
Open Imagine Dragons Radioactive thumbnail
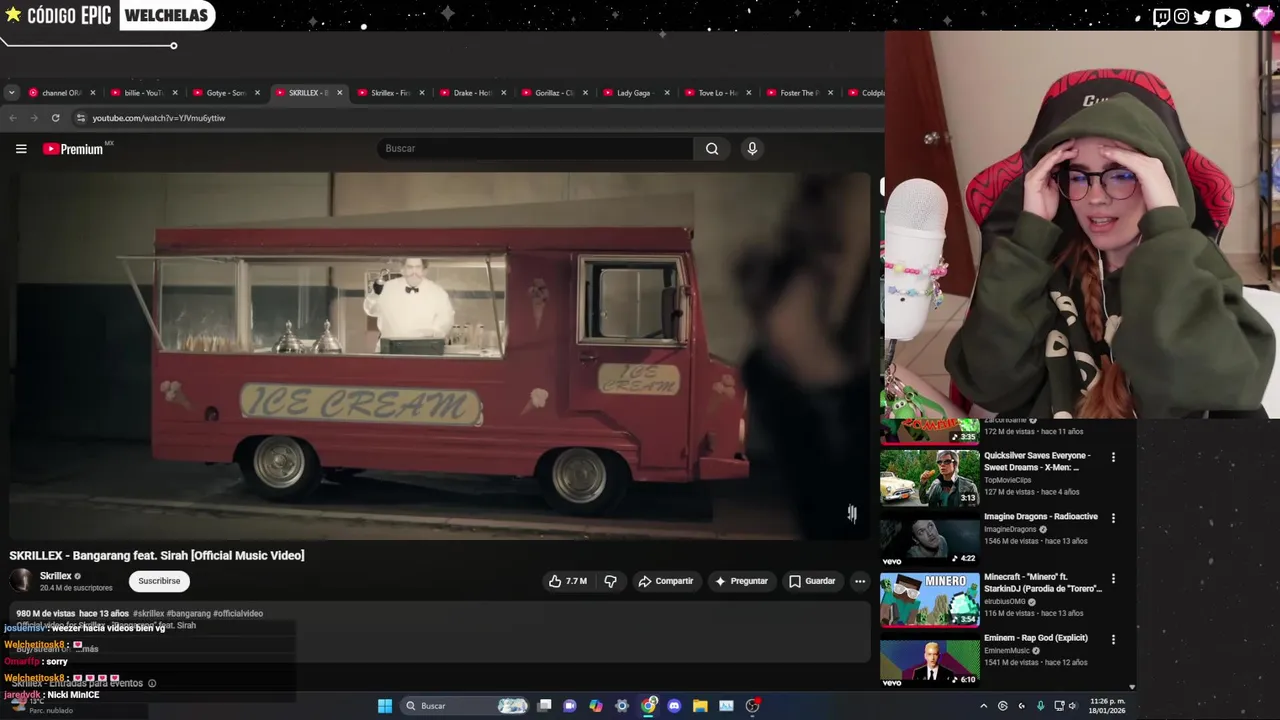coord(930,539)
